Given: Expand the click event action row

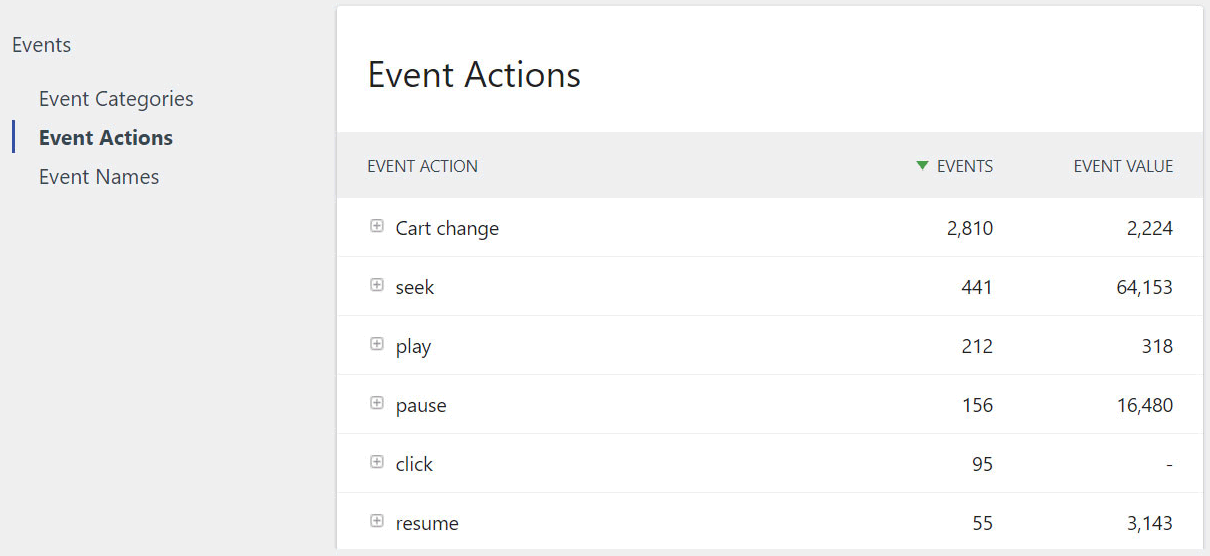Looking at the screenshot, I should click(377, 463).
